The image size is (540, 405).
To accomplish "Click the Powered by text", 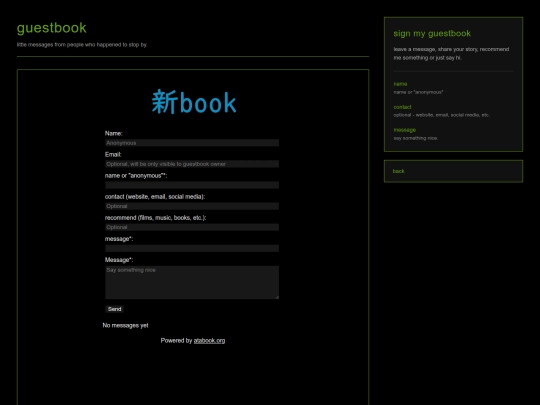I will click(x=176, y=341).
